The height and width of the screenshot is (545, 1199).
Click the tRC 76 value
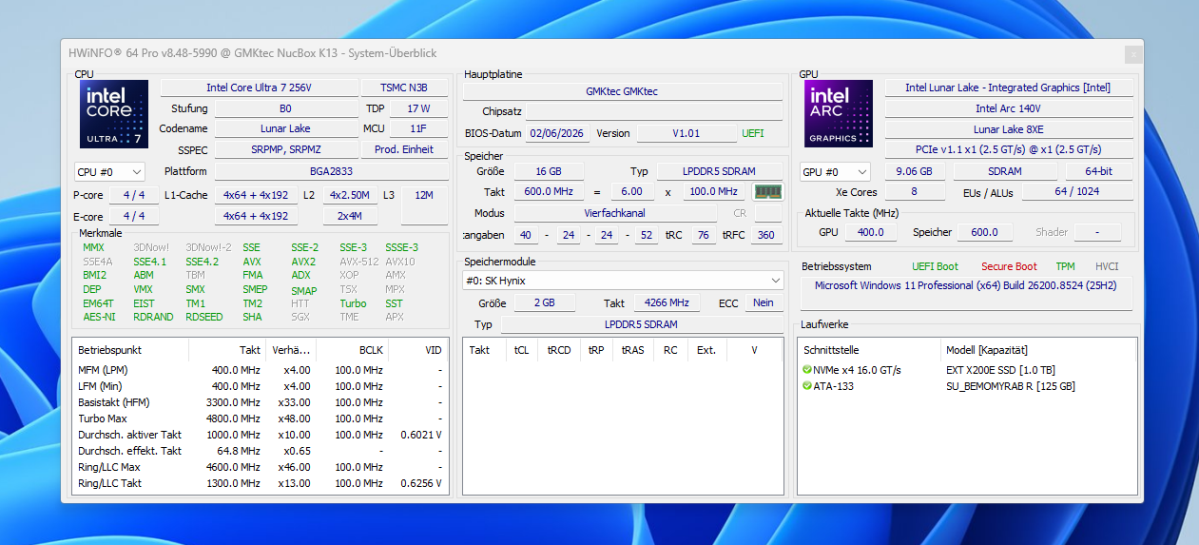703,235
